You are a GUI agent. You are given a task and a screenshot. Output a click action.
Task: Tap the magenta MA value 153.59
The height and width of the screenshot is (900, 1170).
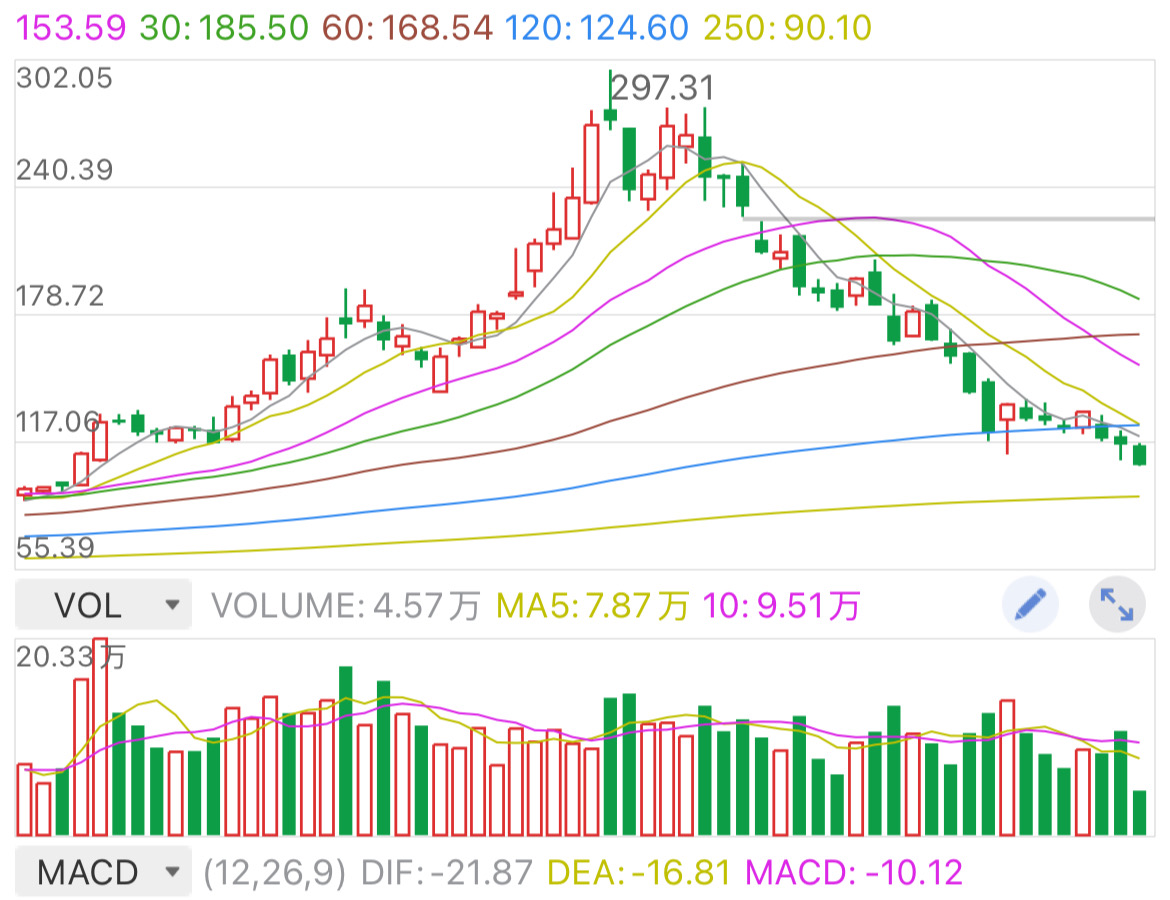click(71, 28)
